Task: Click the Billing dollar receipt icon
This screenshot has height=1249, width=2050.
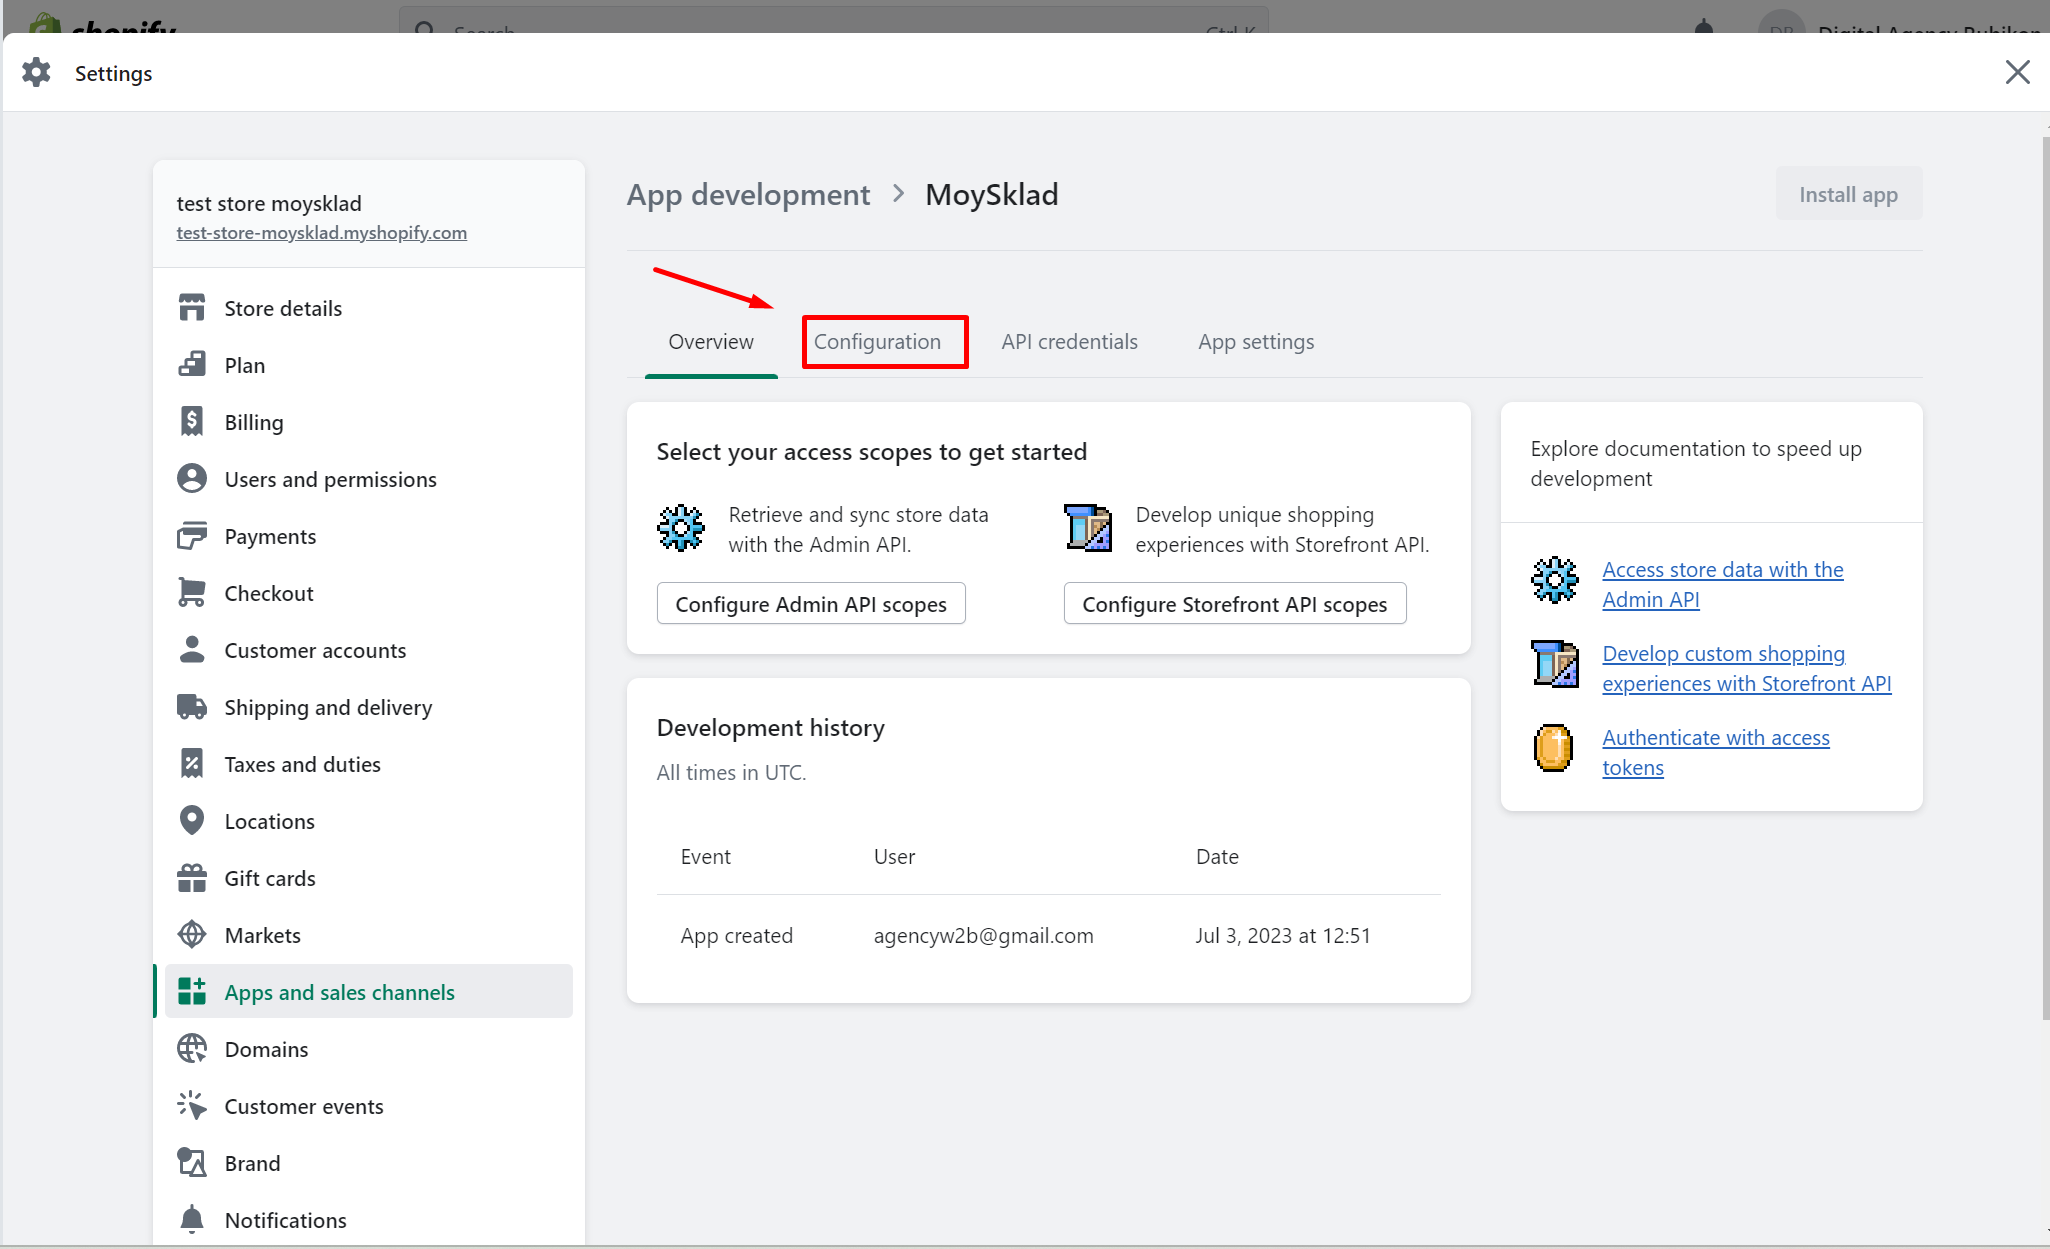Action: coord(191,422)
